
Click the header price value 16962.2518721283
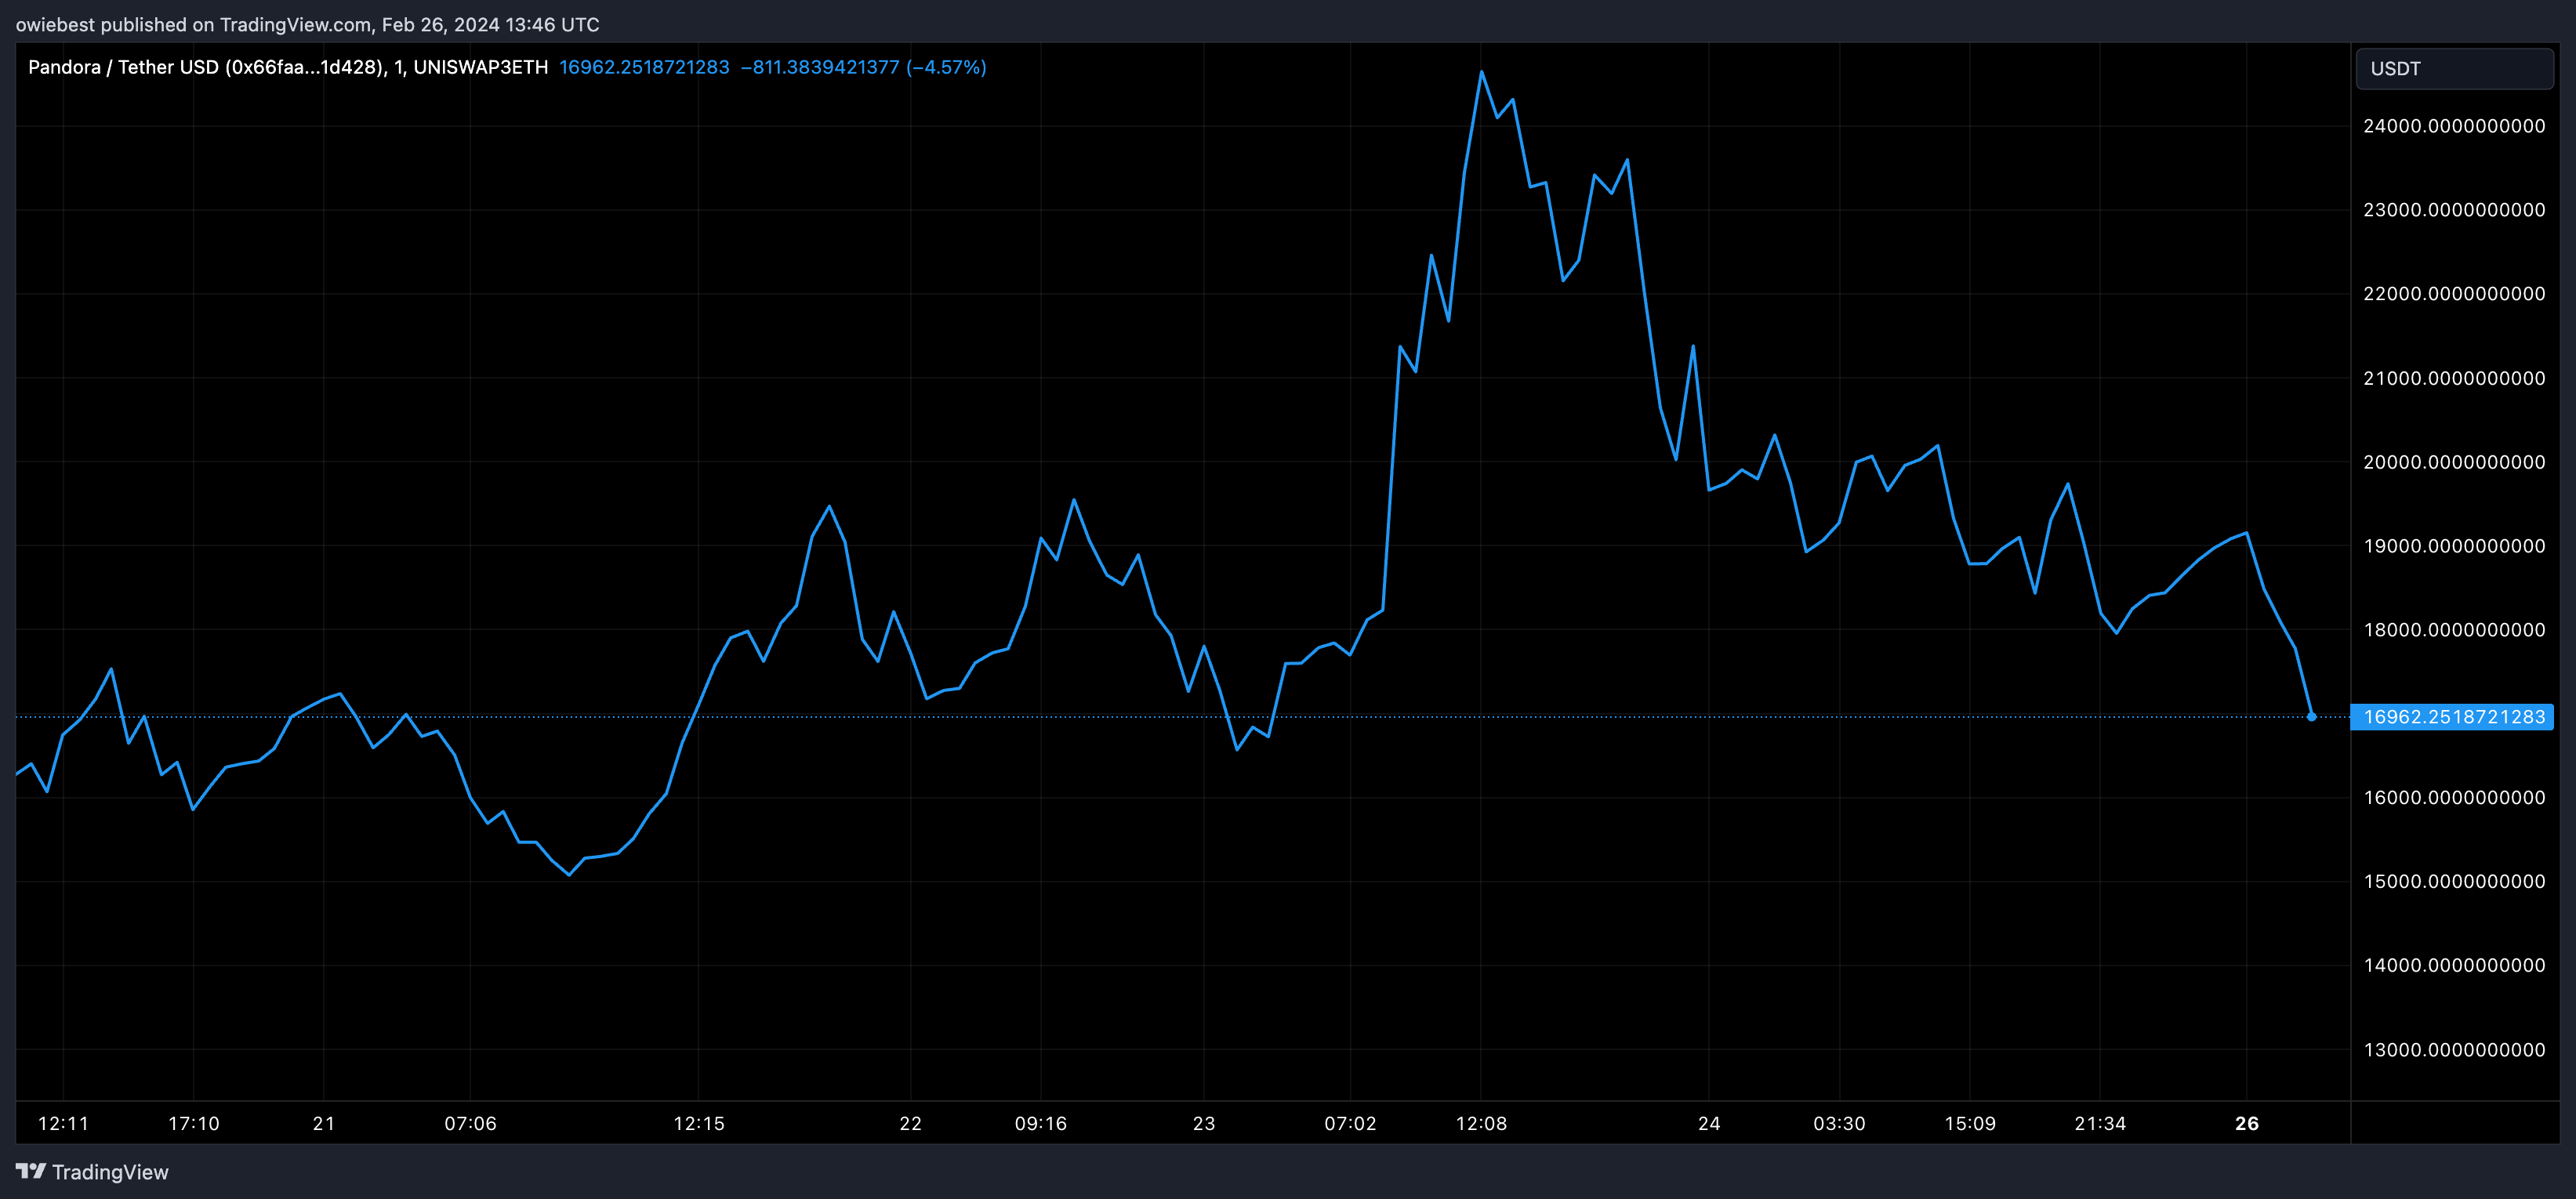pyautogui.click(x=644, y=67)
